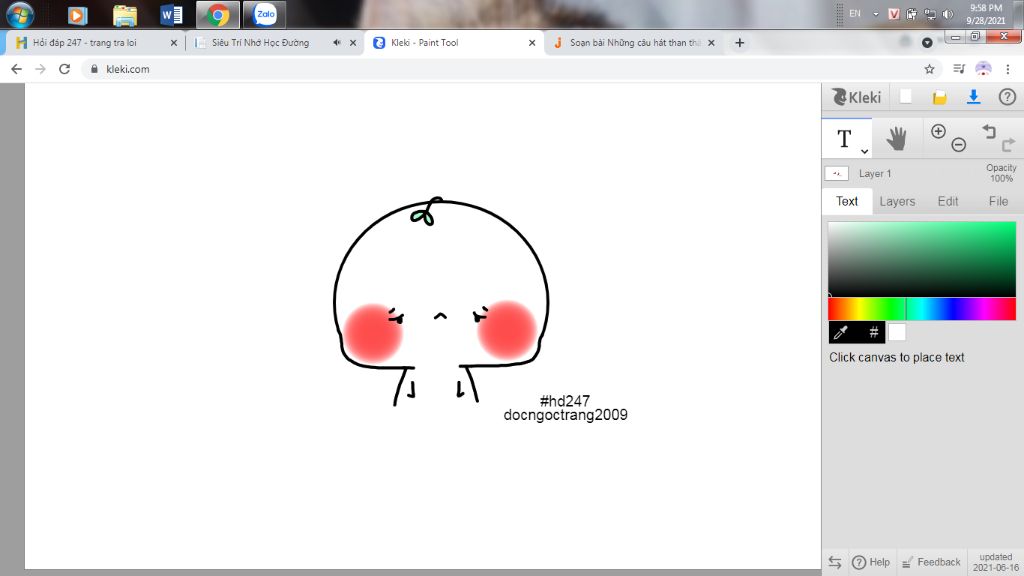
Task: View site lock information
Action: 94,69
